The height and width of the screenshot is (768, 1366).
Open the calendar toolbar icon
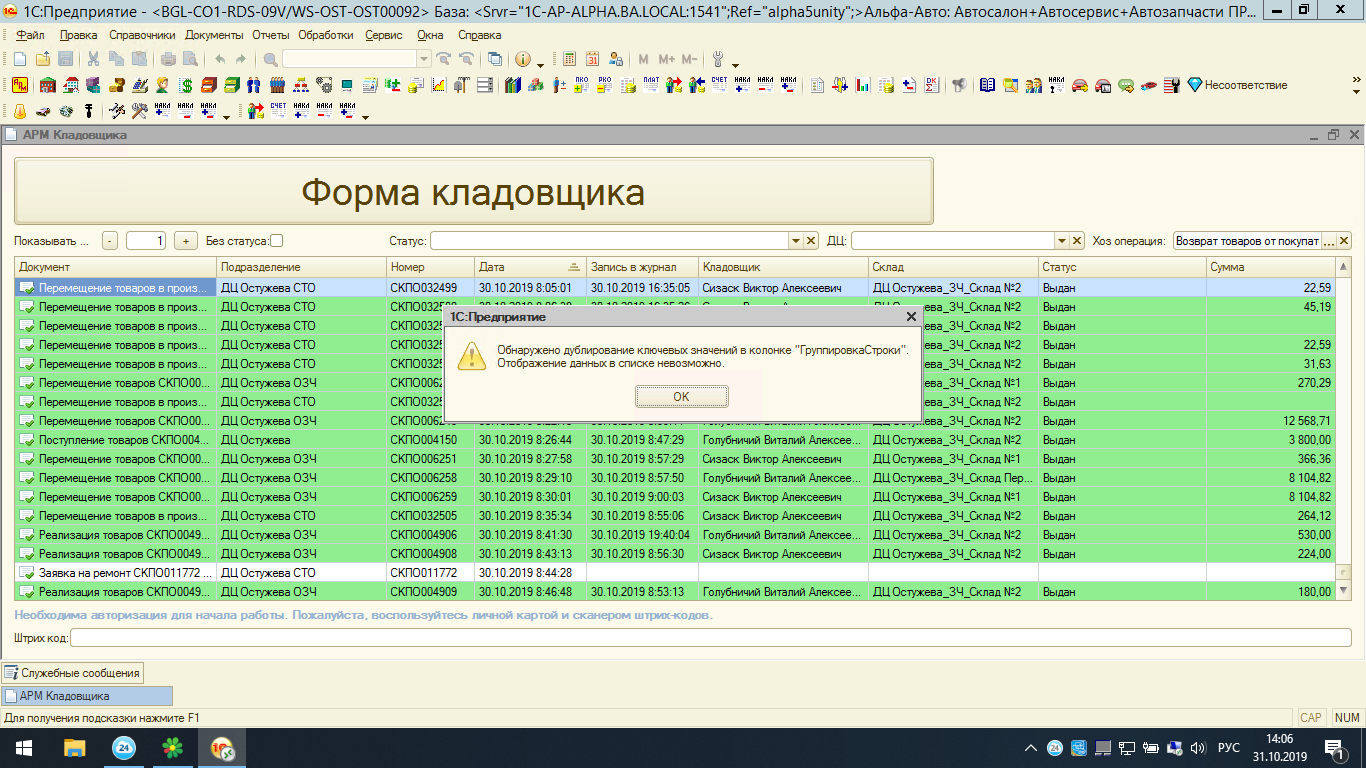click(x=592, y=60)
